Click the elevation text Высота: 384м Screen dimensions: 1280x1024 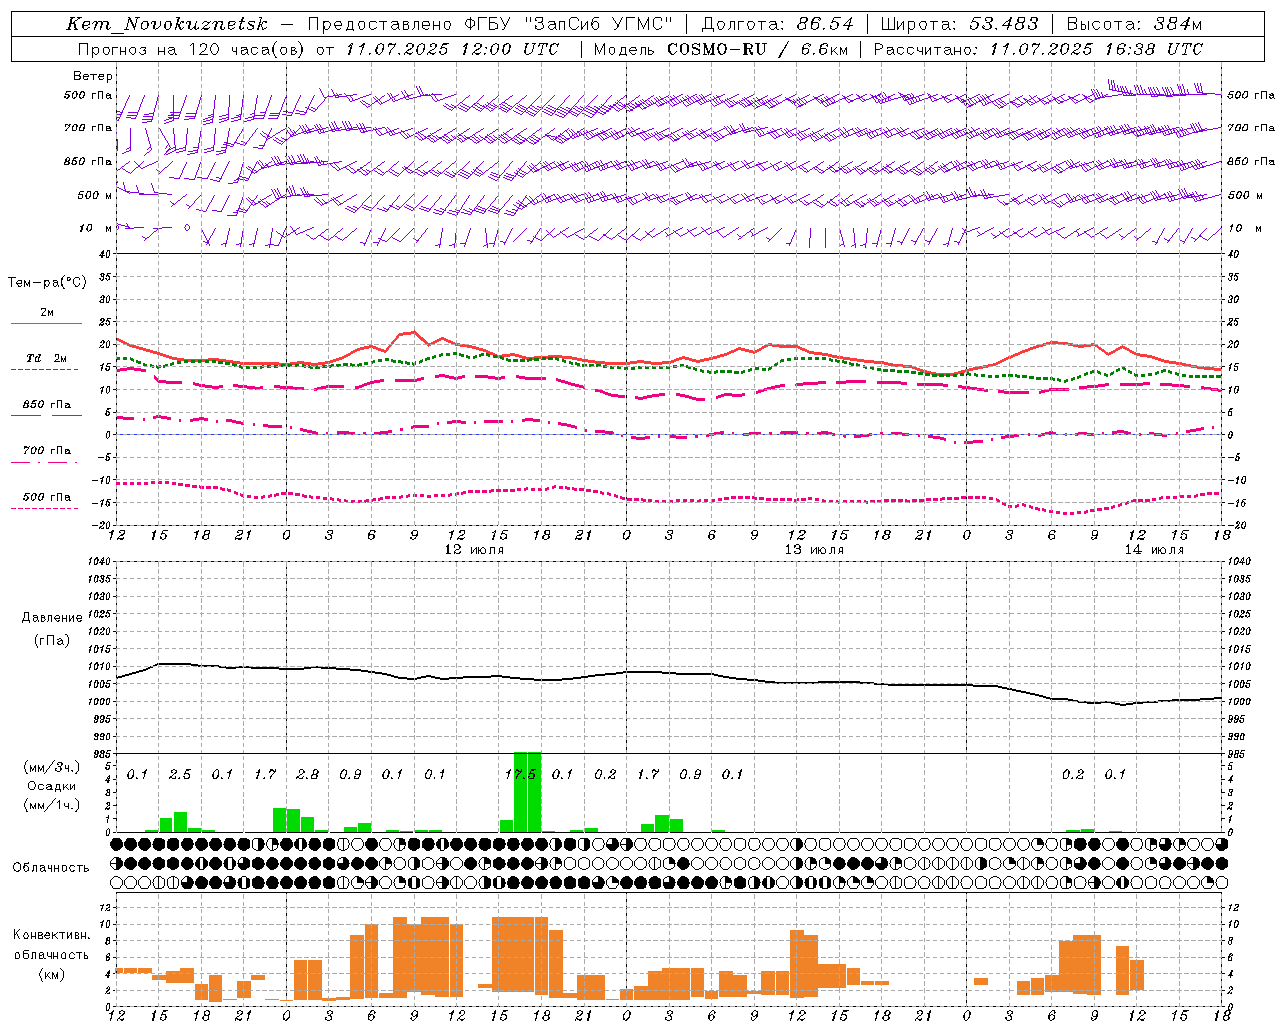pyautogui.click(x=1134, y=24)
